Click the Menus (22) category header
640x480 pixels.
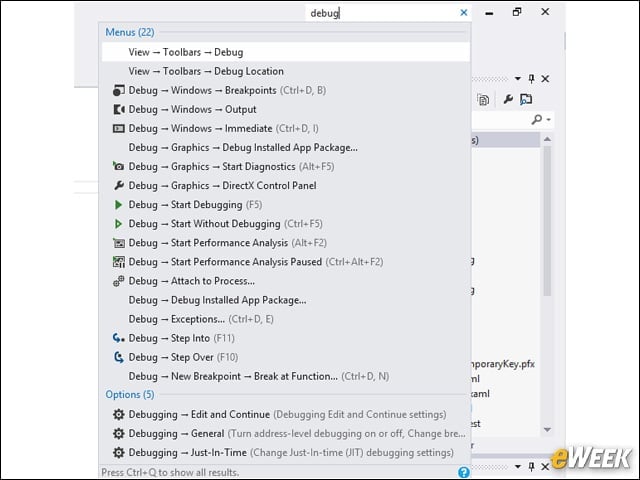coord(130,32)
